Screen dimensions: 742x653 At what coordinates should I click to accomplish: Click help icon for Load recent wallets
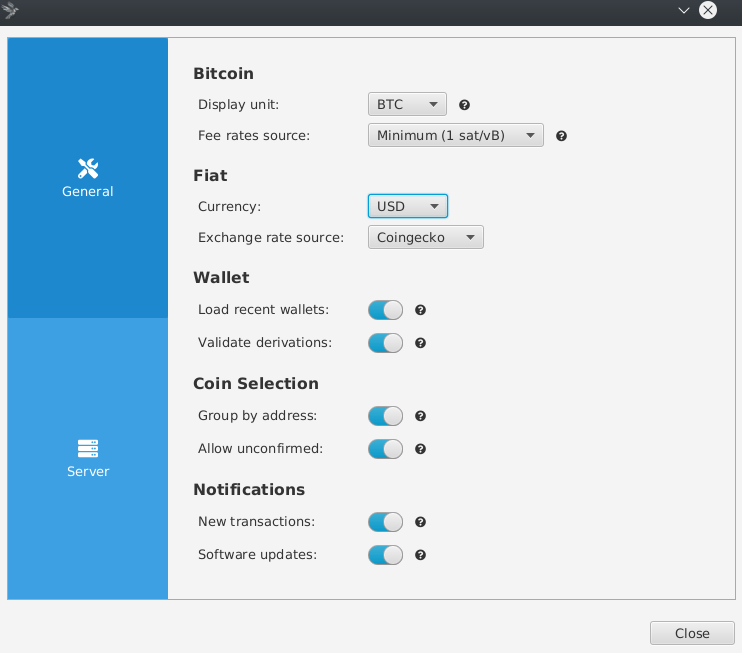[421, 310]
